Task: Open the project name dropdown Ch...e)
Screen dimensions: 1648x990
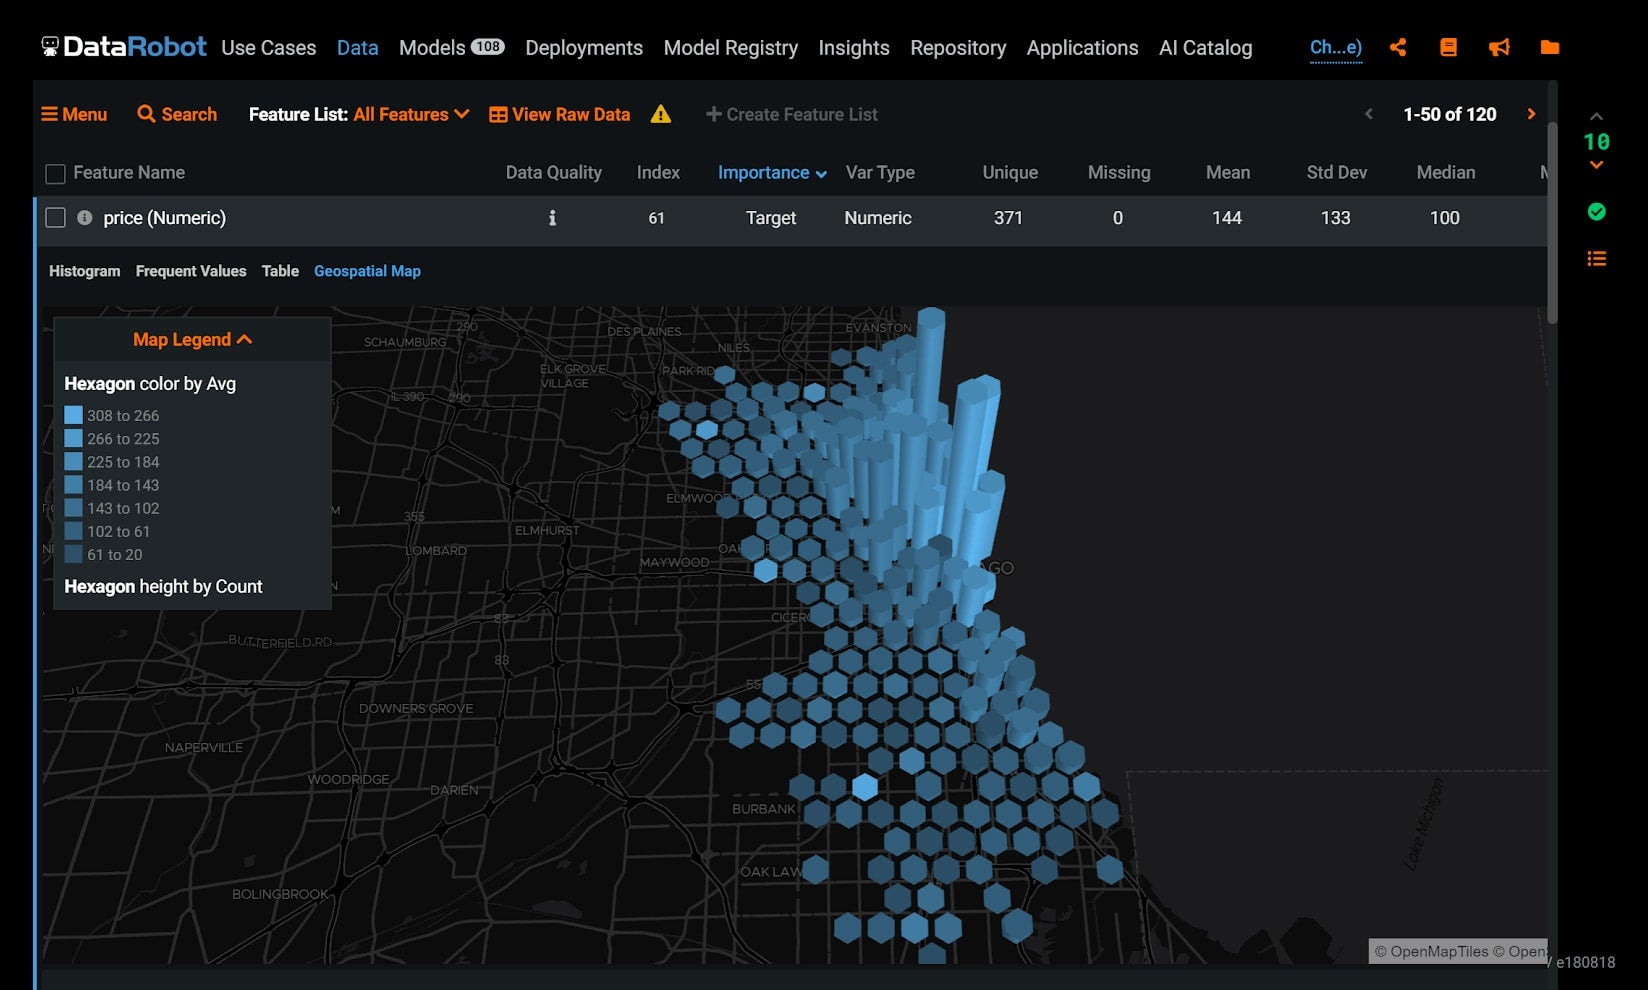Action: (1336, 47)
